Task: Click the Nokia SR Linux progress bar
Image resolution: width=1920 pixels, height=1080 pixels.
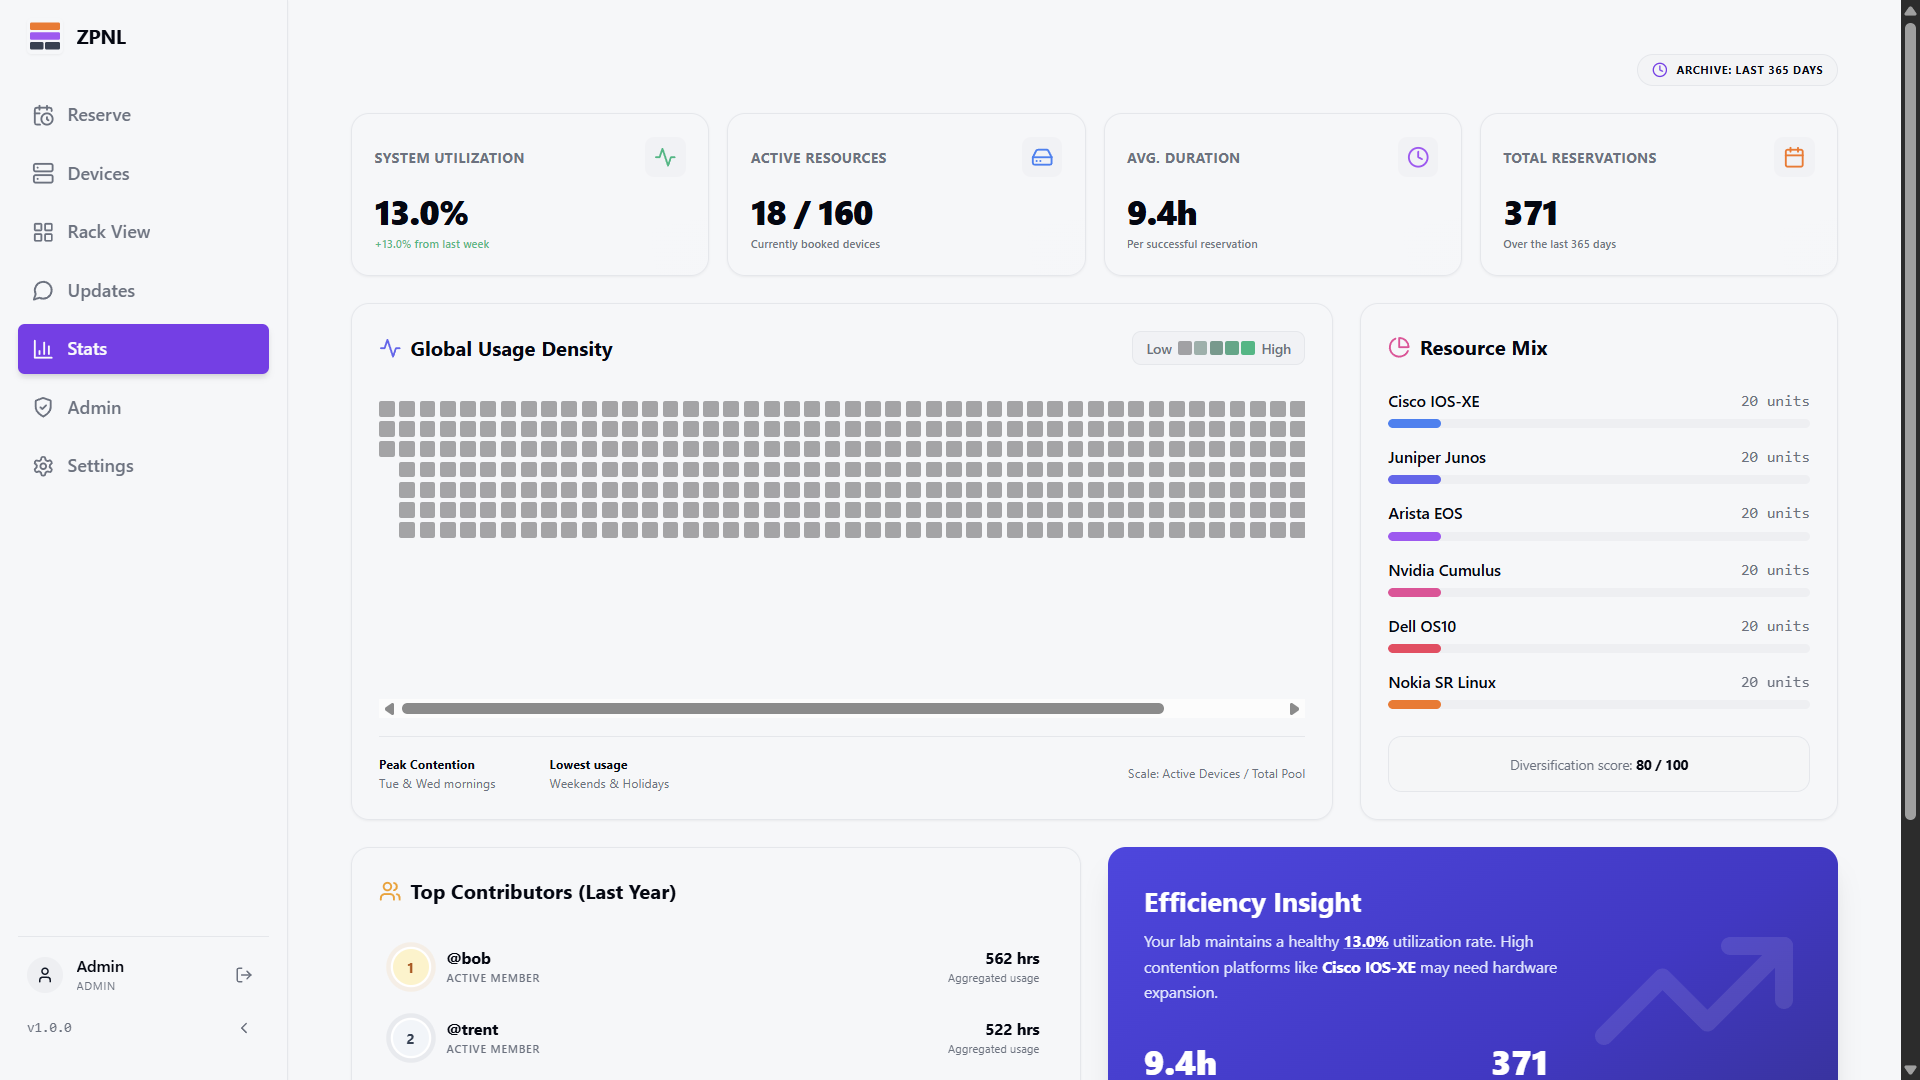Action: point(1597,704)
